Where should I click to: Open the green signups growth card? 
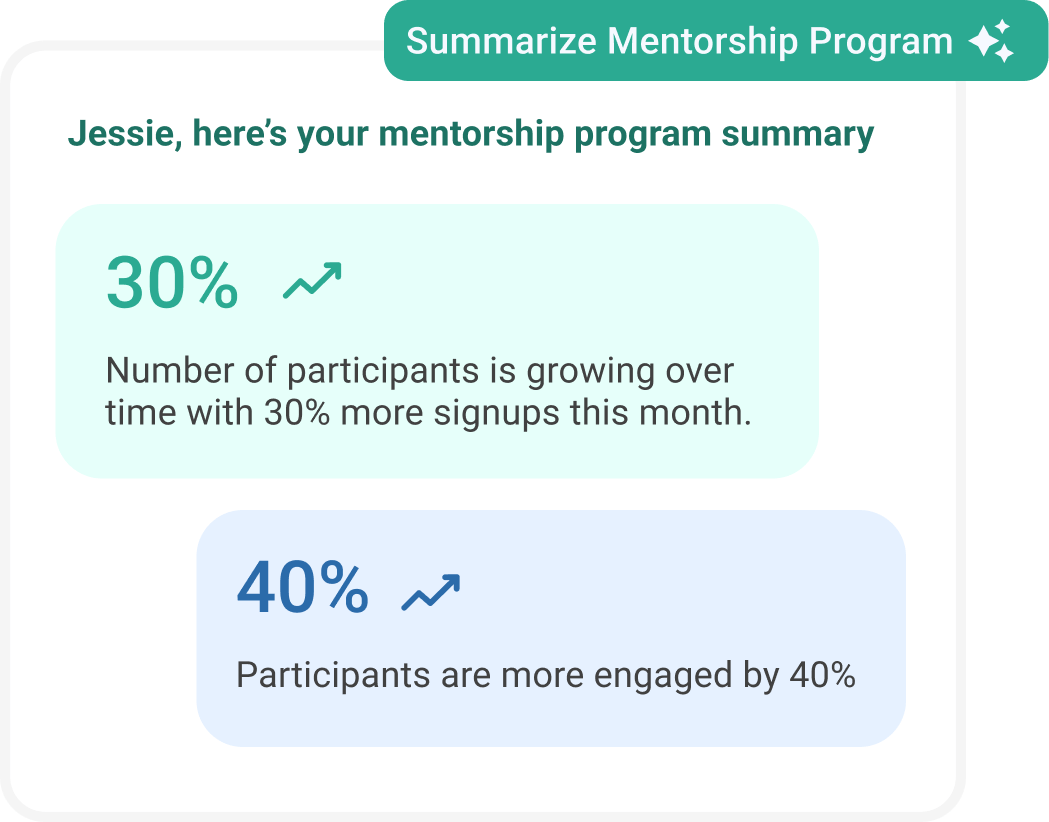[438, 341]
